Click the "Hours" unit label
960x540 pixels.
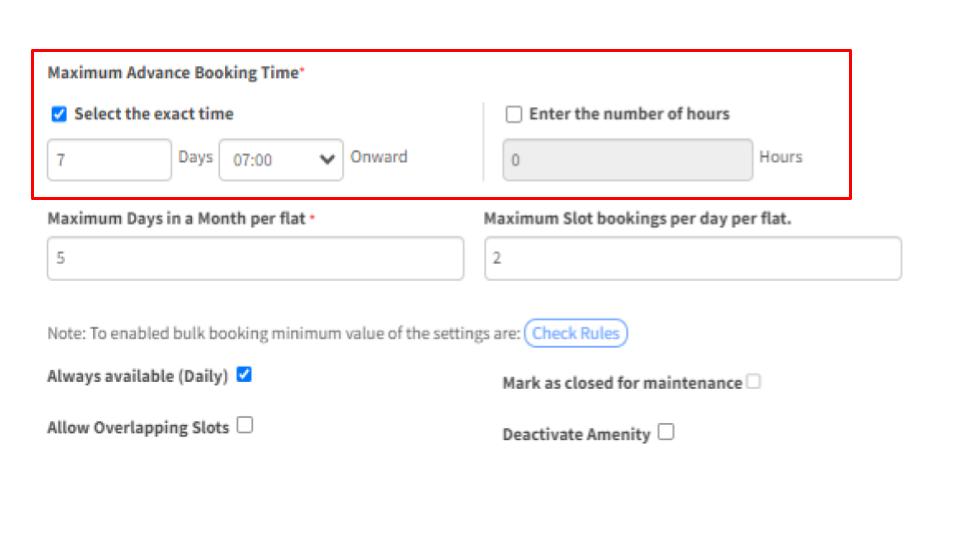tap(780, 157)
